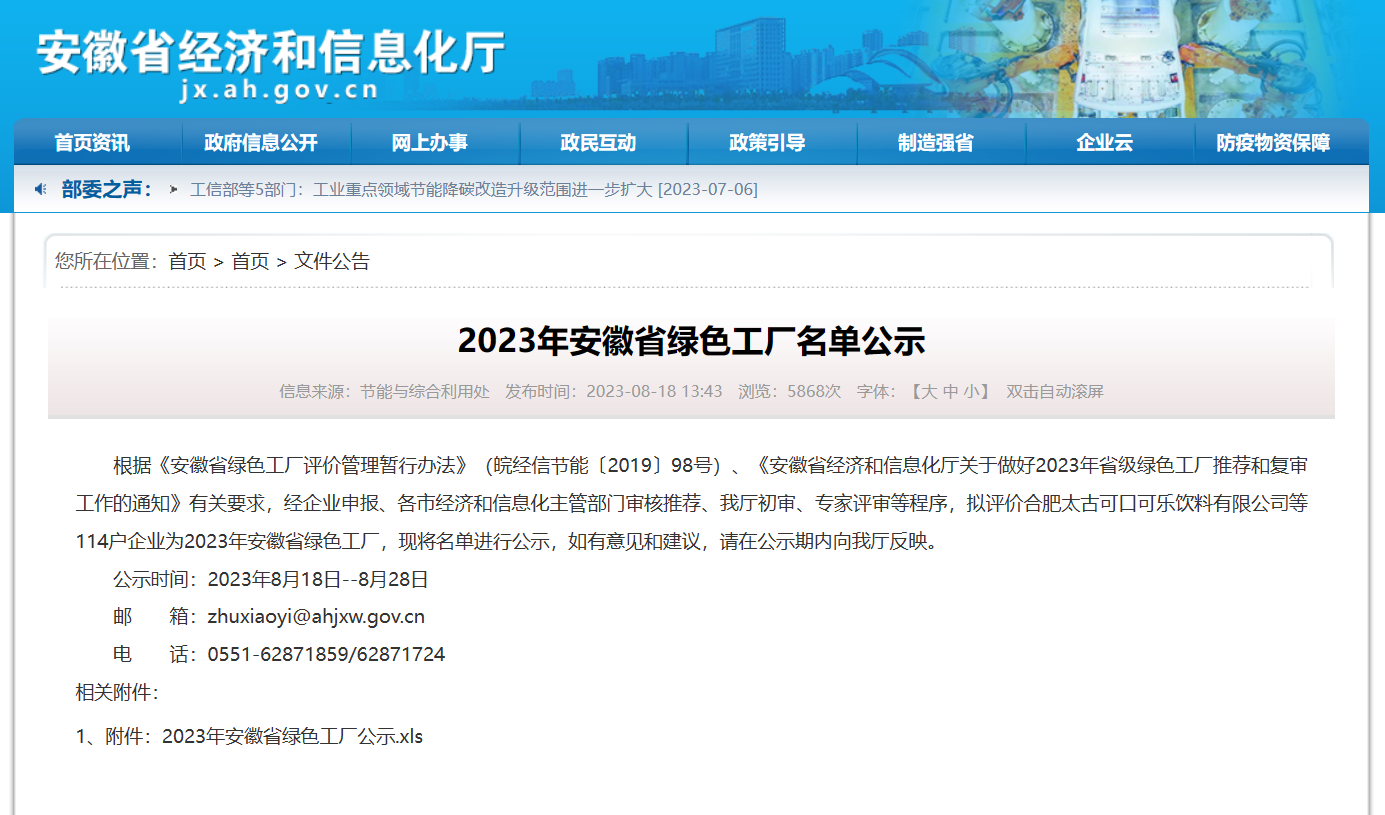Screen dimensions: 1385x815
Task: Go to the 网上办事 section
Action: tap(429, 143)
